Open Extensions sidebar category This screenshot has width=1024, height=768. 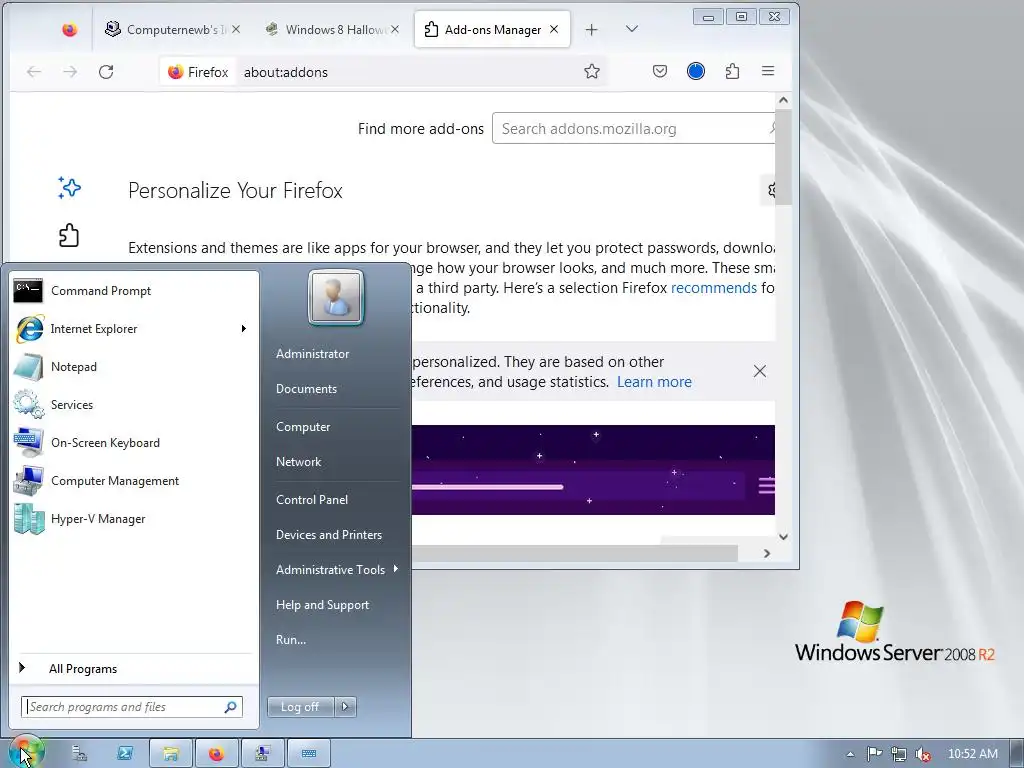click(x=69, y=235)
